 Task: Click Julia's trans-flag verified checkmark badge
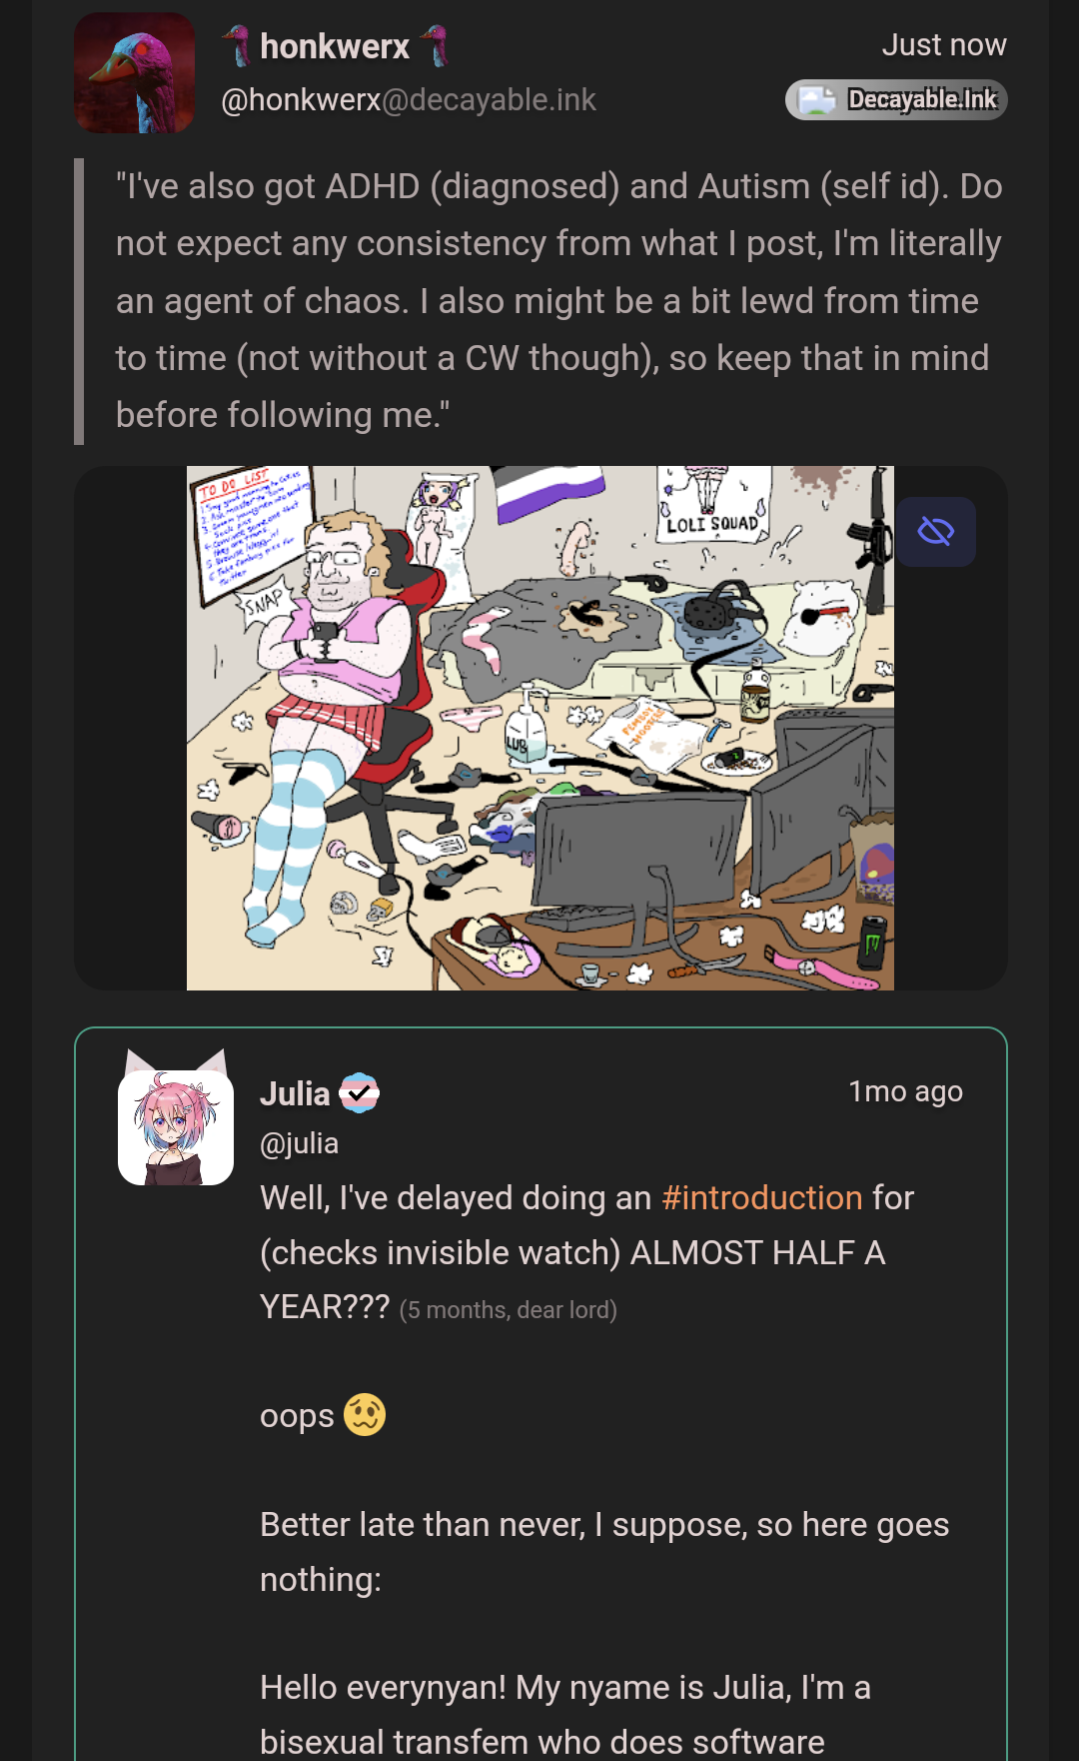point(359,1093)
